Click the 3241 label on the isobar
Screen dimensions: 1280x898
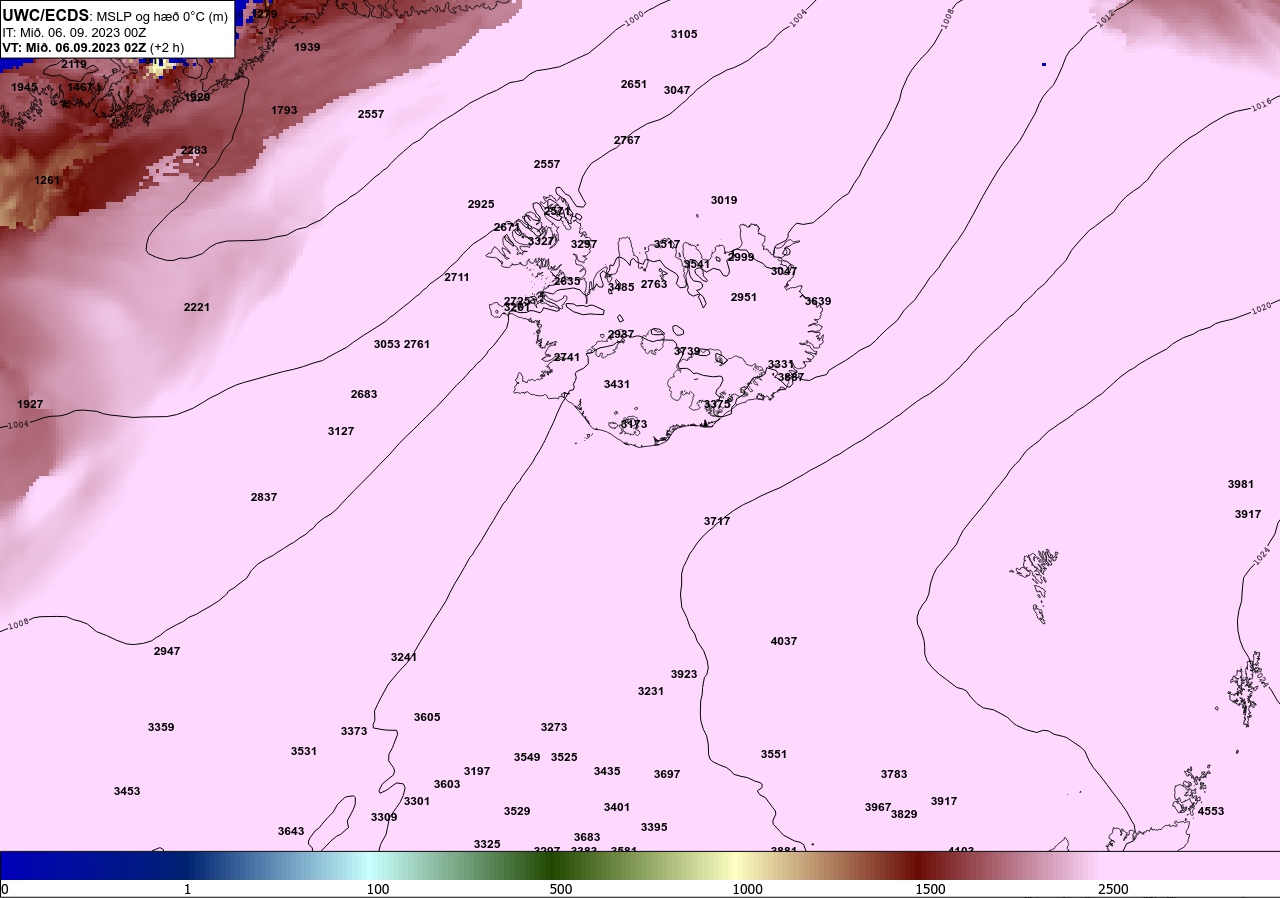(x=404, y=657)
